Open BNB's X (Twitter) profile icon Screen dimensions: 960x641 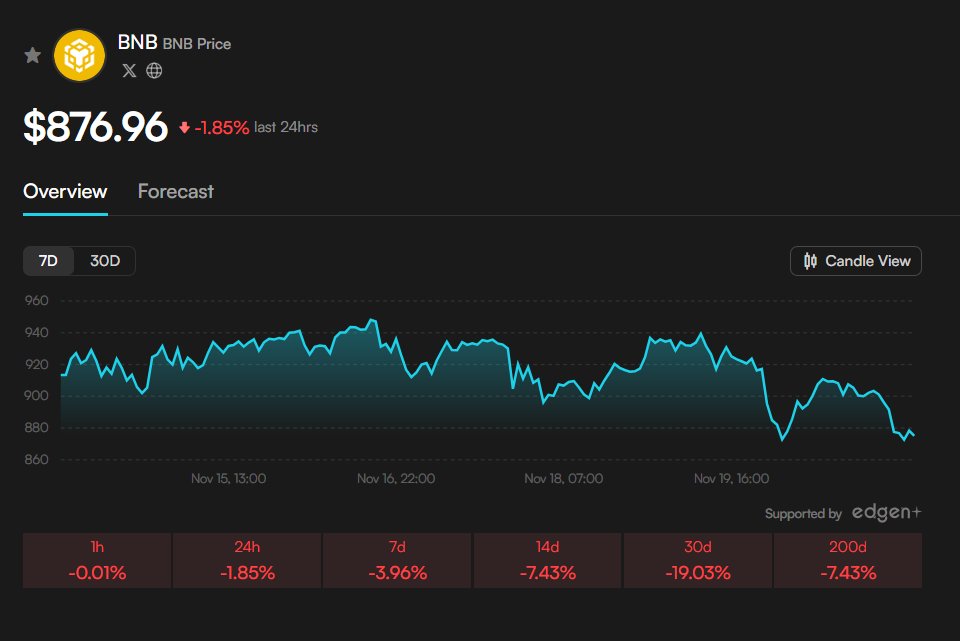point(129,71)
